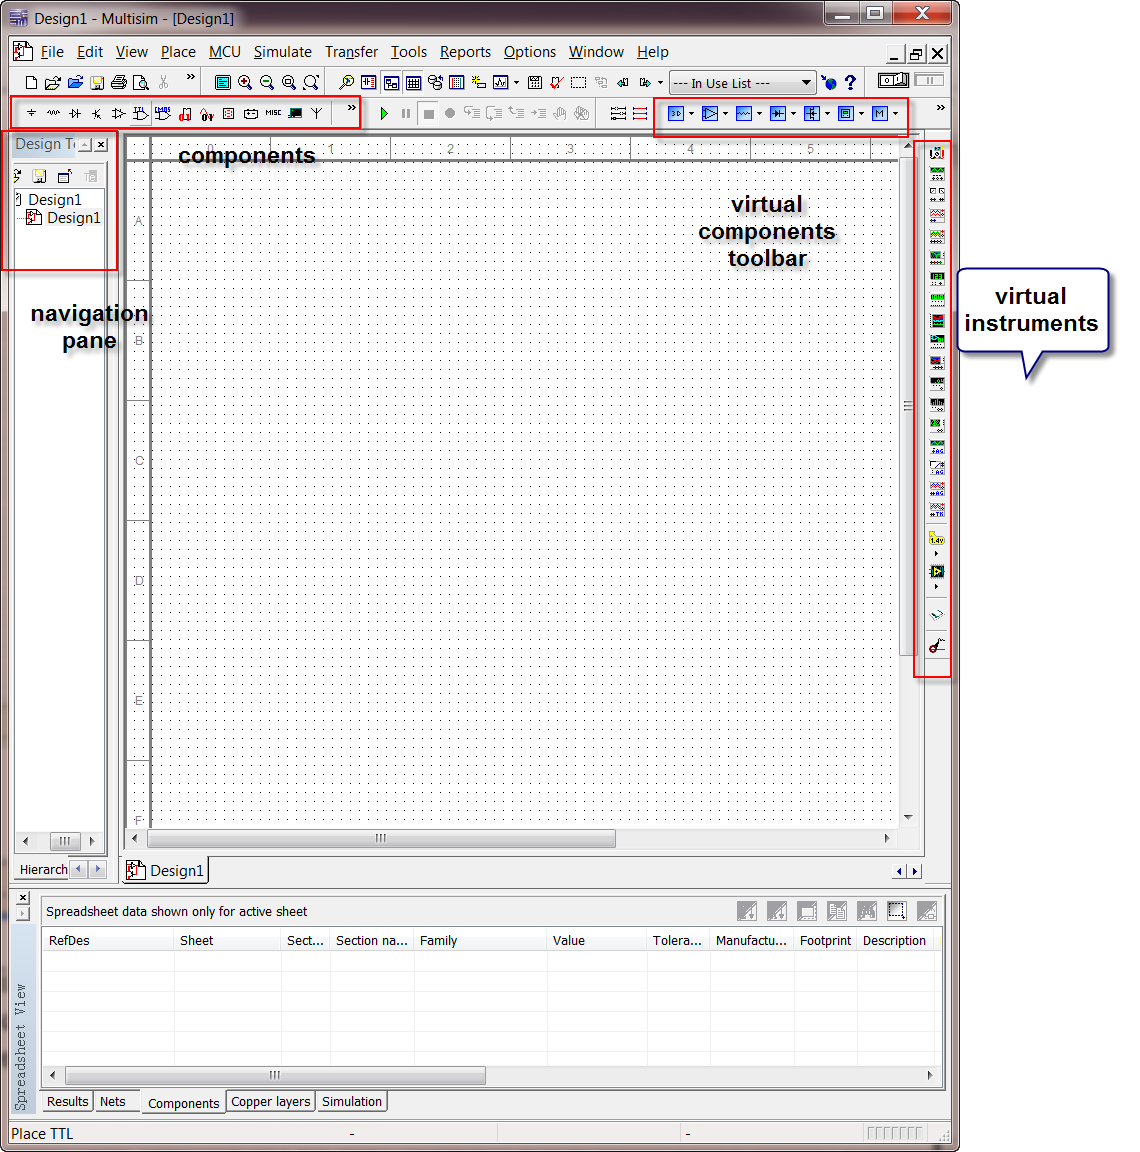This screenshot has width=1140, height=1152.
Task: Place a Diode component
Action: (x=75, y=113)
